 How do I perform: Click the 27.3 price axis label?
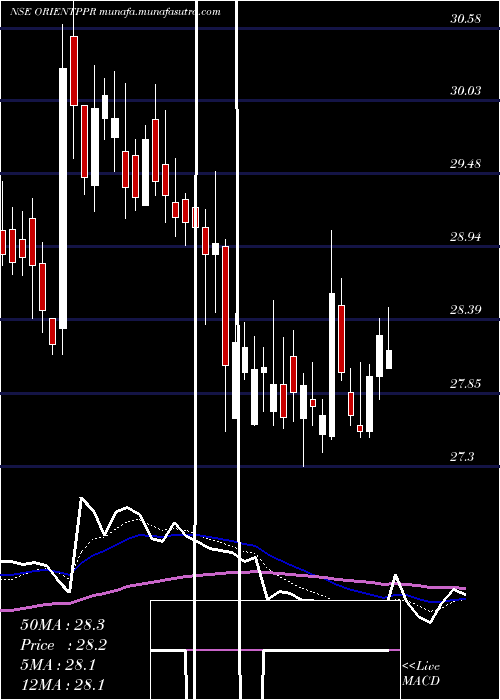pyautogui.click(x=462, y=457)
